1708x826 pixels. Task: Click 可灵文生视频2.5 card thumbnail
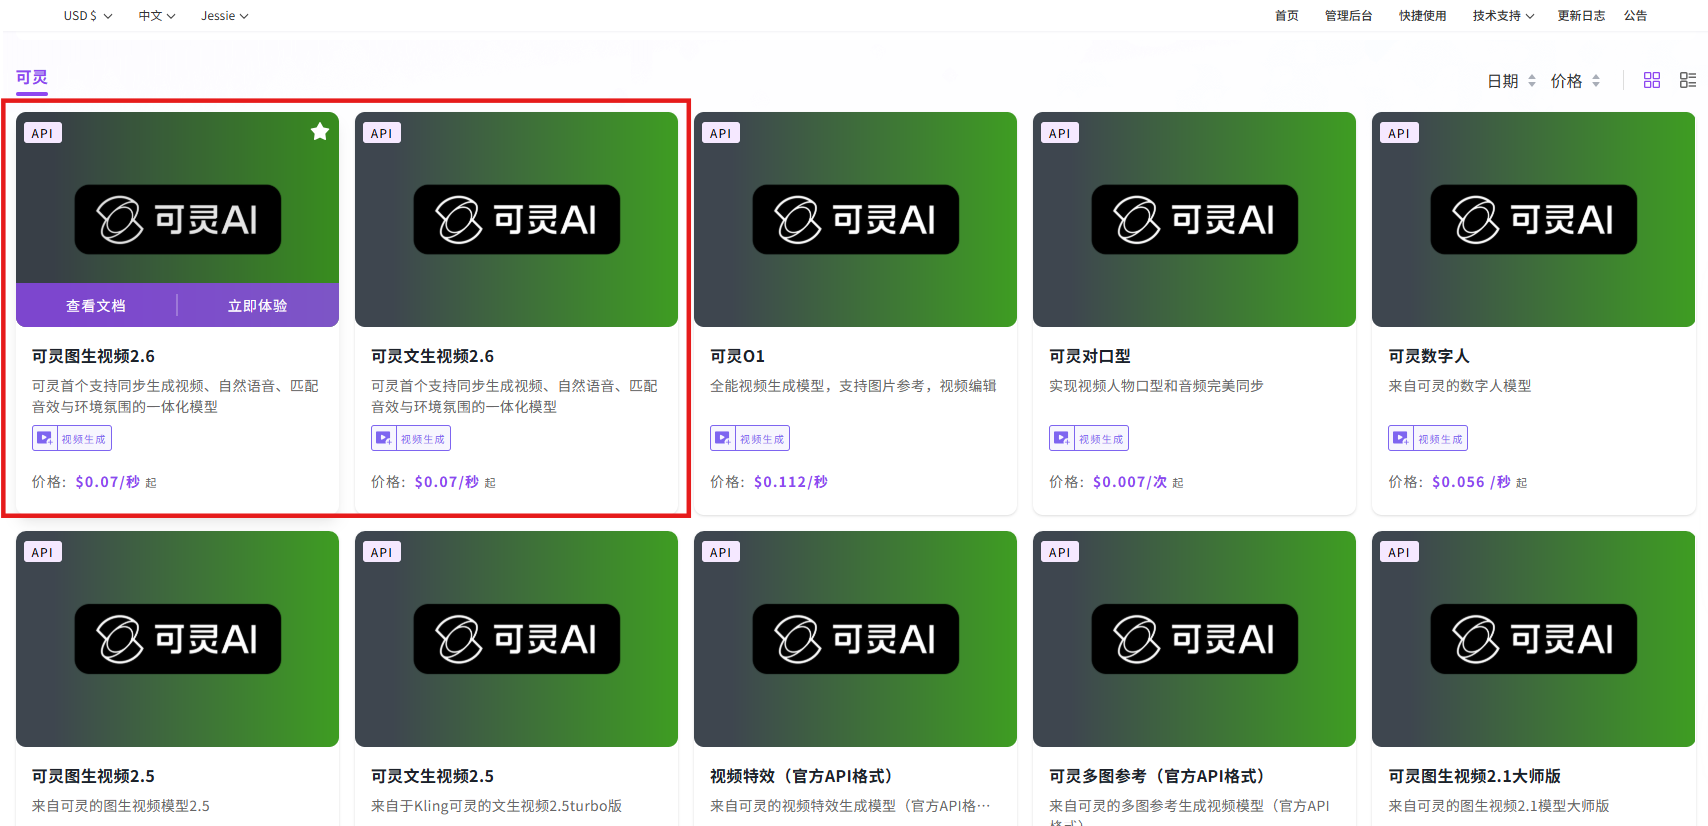pyautogui.click(x=516, y=639)
